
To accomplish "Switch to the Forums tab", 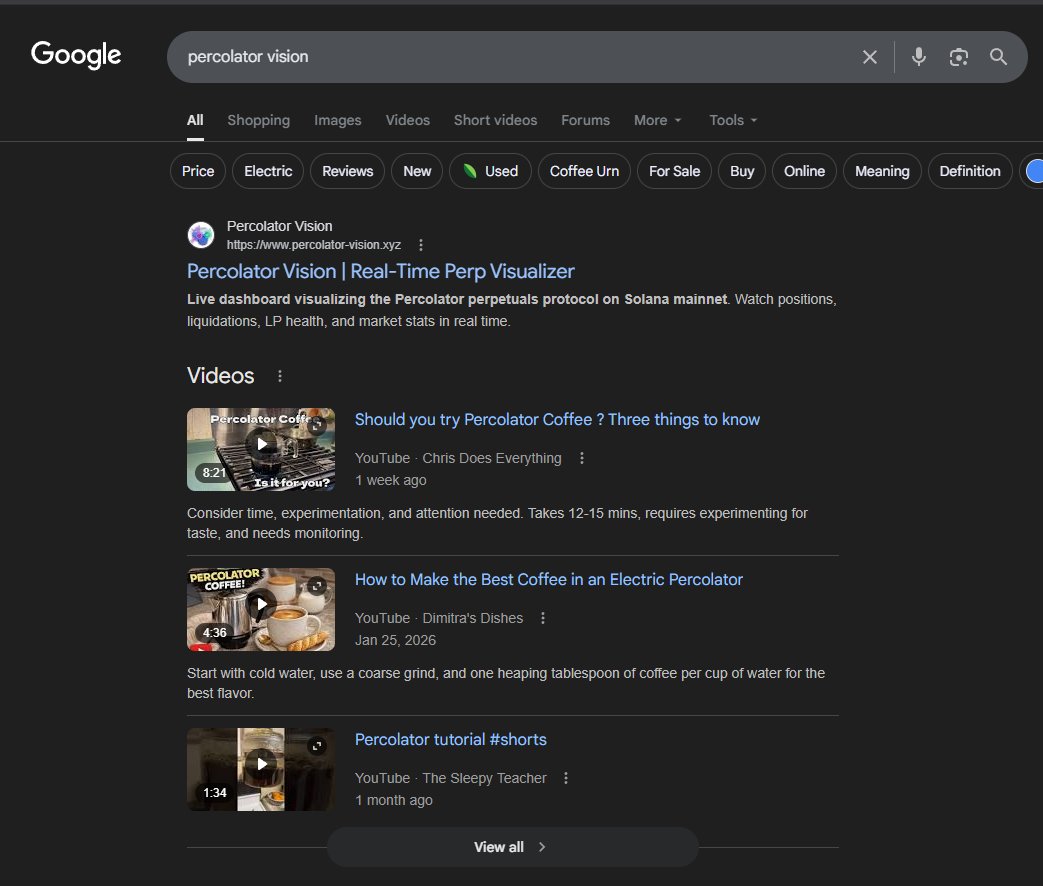I will (x=585, y=120).
